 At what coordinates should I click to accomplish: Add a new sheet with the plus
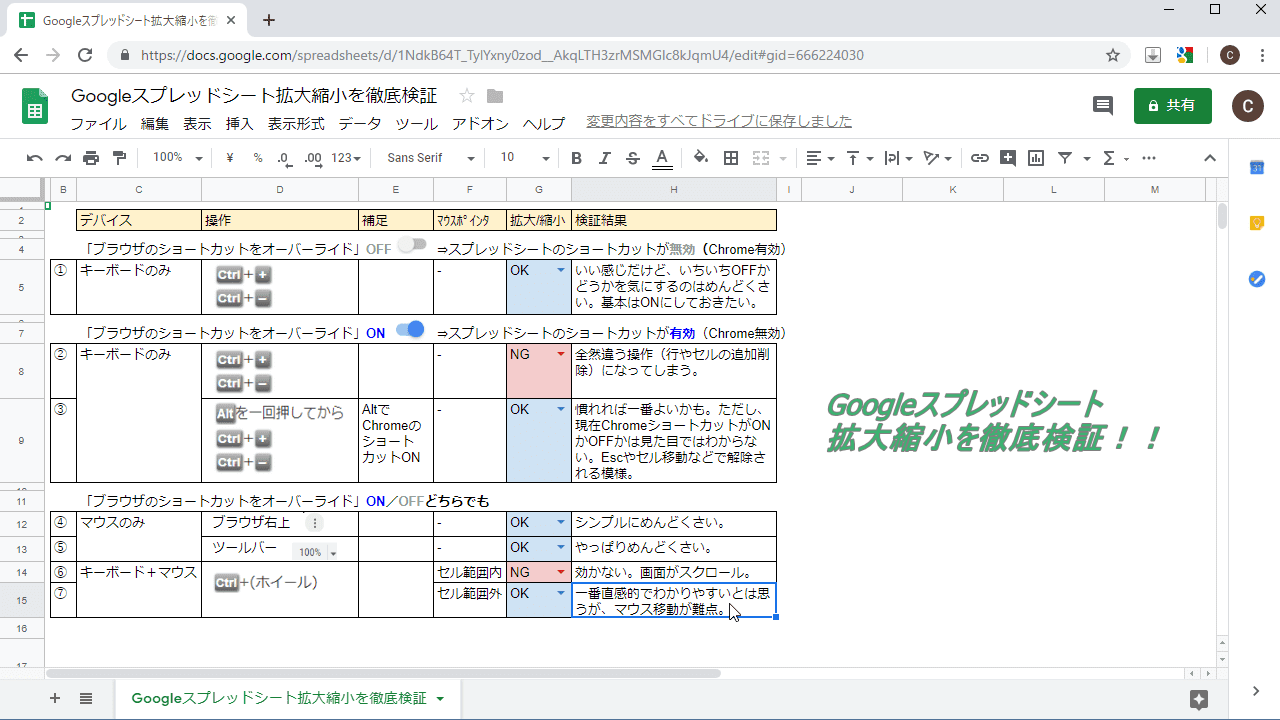point(55,698)
